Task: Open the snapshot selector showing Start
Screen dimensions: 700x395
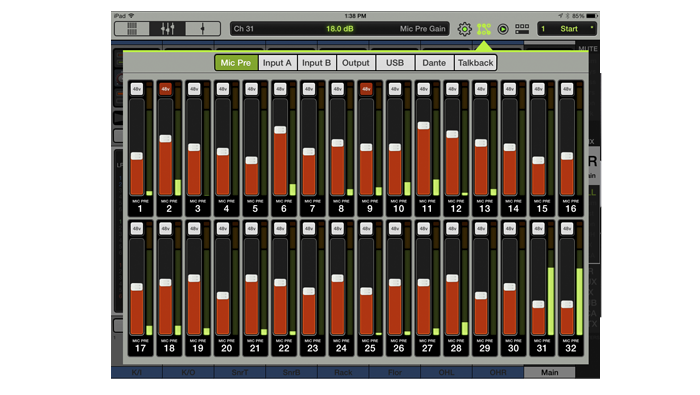Action: [567, 29]
